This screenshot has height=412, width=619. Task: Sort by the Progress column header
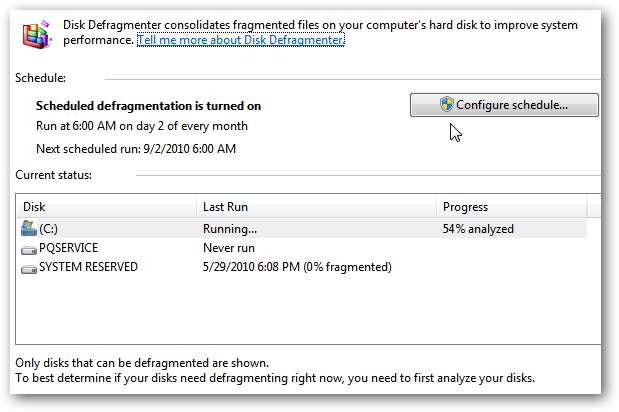tap(510, 207)
